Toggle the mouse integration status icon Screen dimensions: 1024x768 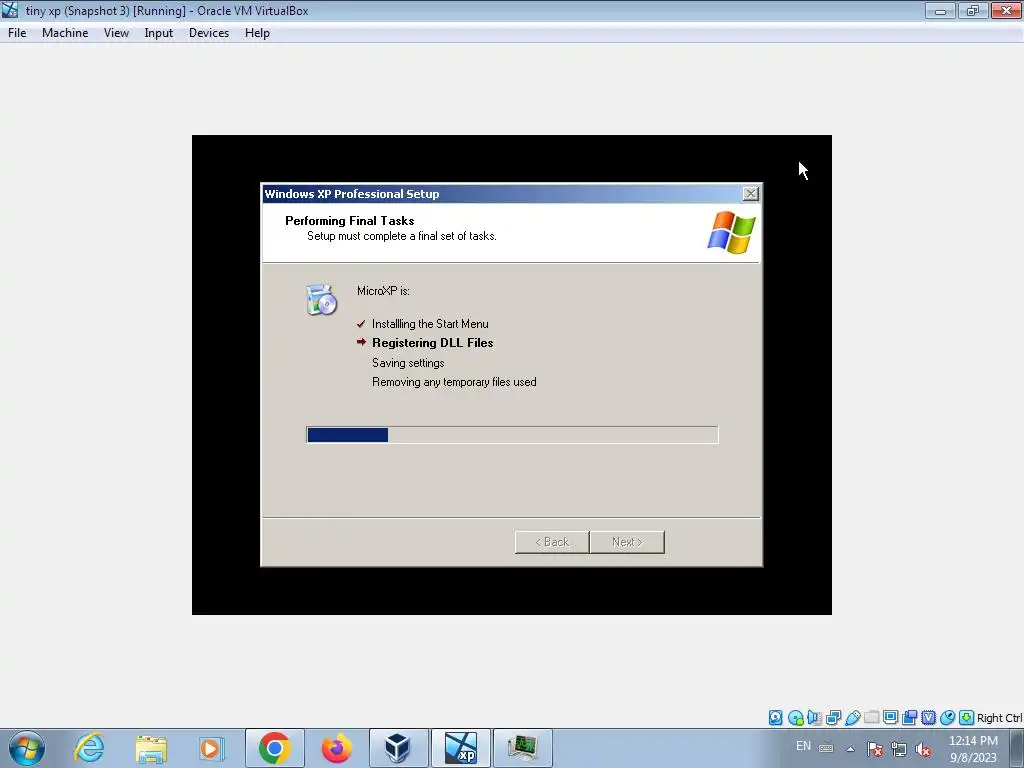[947, 718]
